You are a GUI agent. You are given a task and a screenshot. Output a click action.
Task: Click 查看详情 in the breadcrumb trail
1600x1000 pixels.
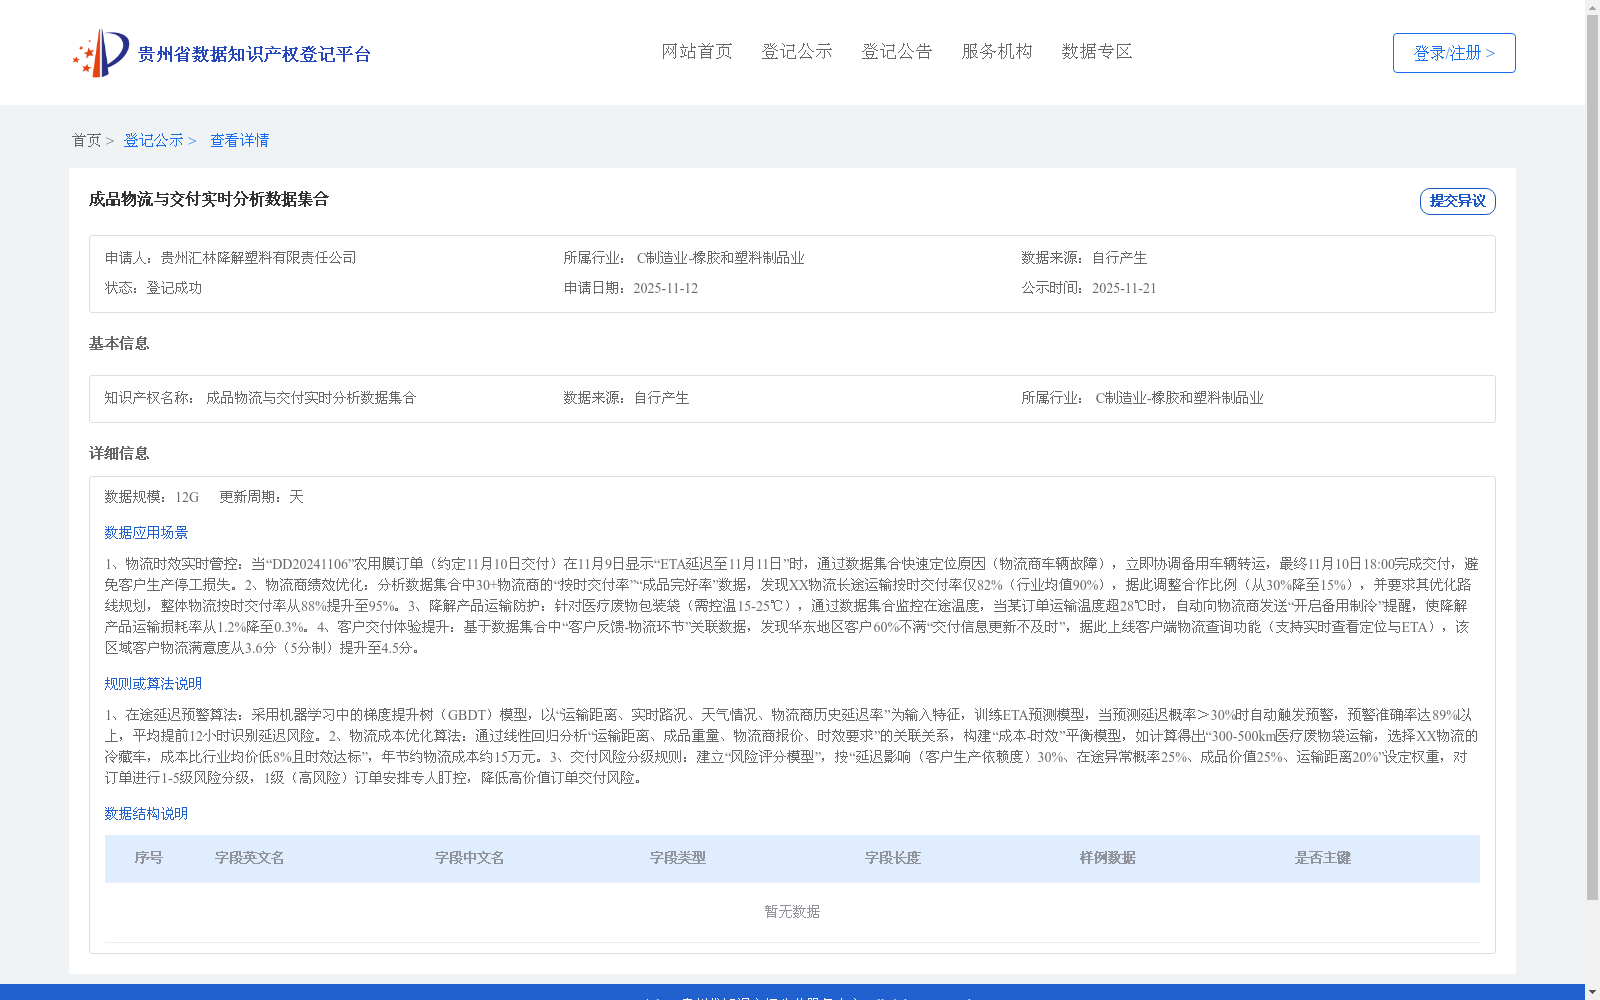pyautogui.click(x=239, y=140)
